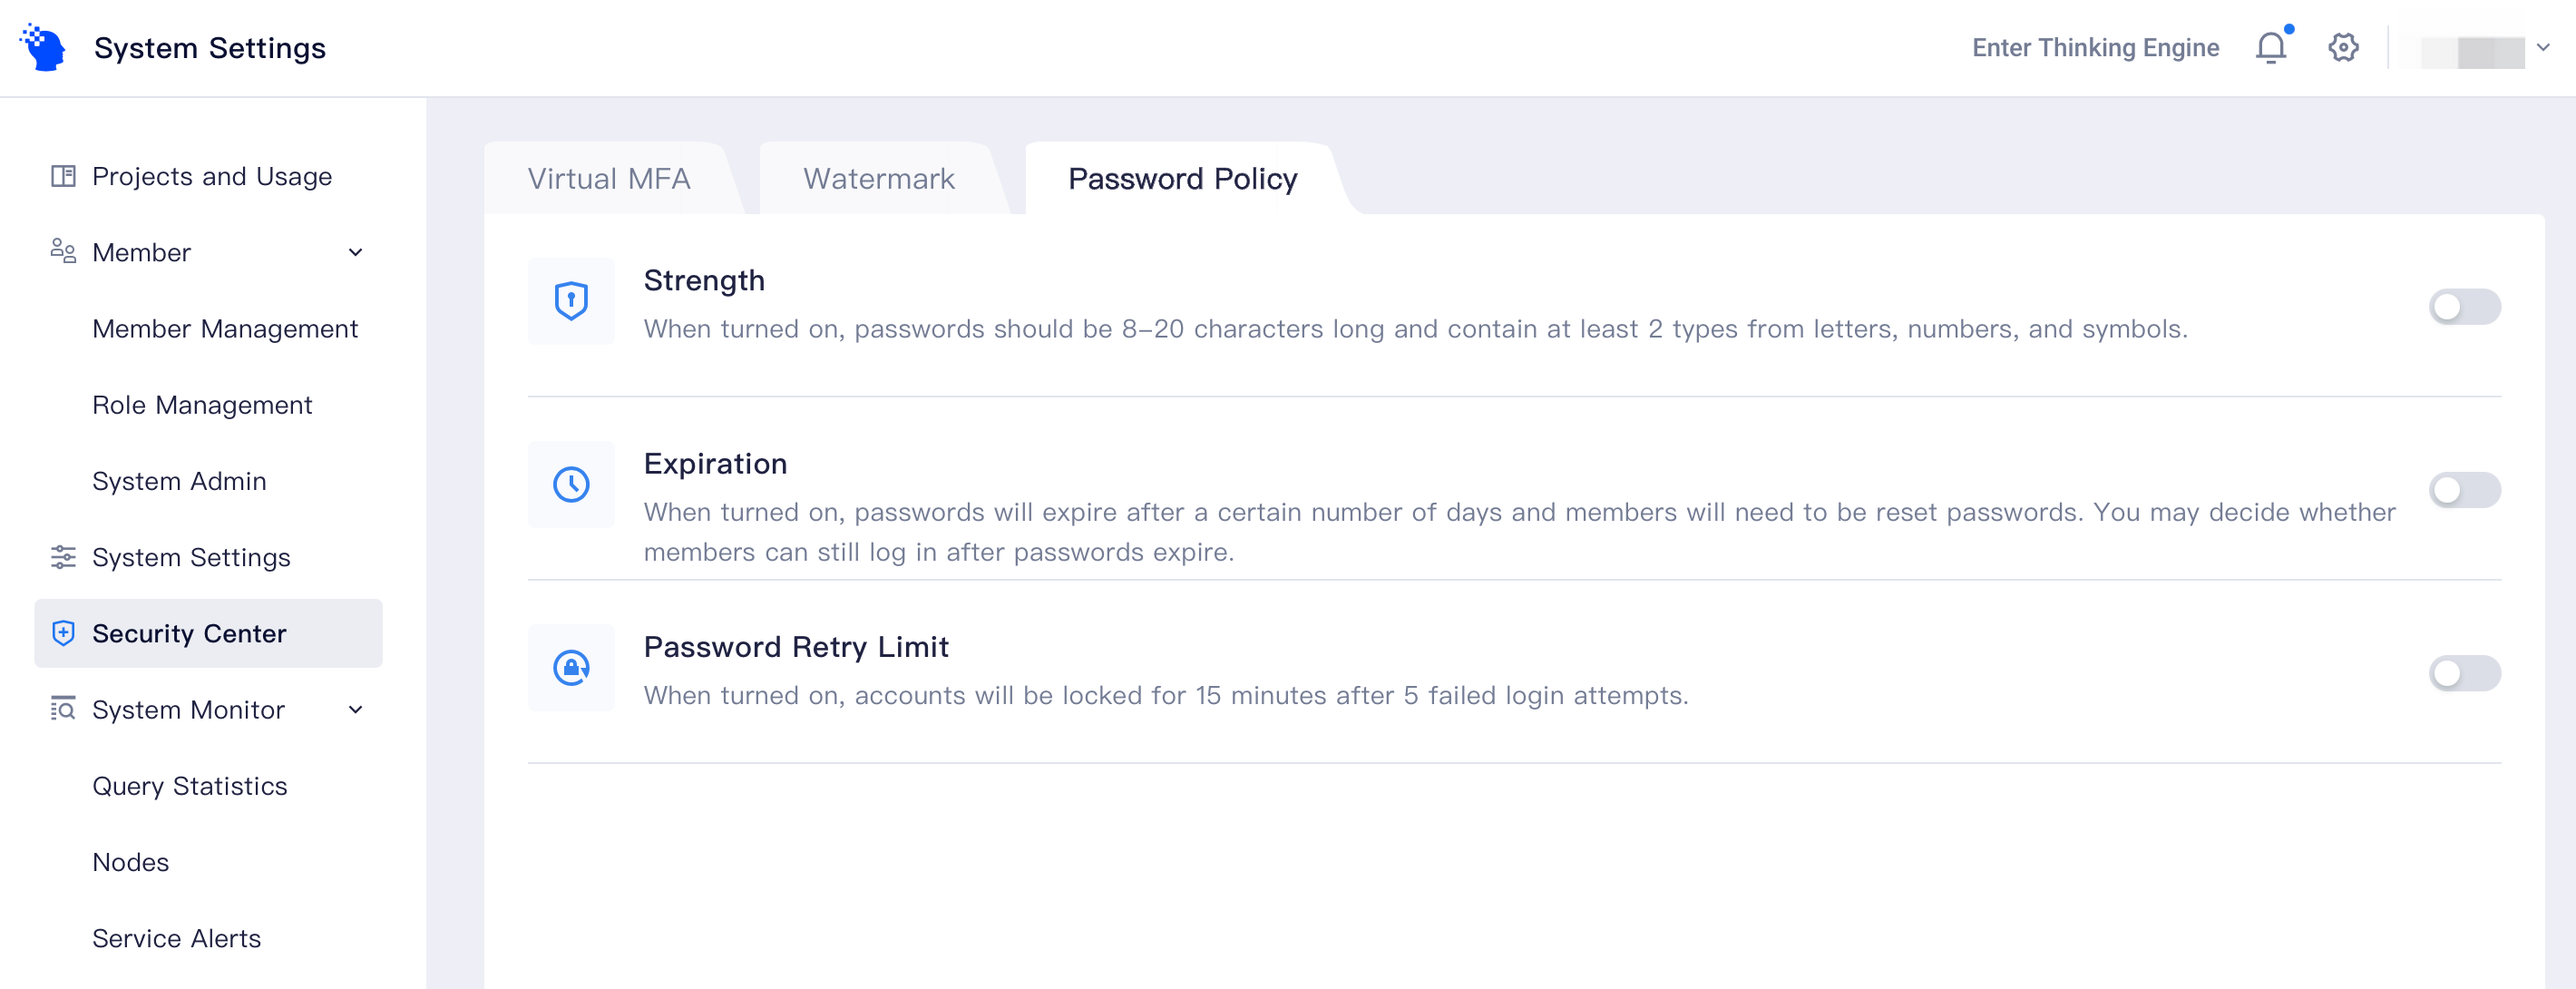Image resolution: width=2576 pixels, height=989 pixels.
Task: Switch to the Watermark tab
Action: coord(878,178)
